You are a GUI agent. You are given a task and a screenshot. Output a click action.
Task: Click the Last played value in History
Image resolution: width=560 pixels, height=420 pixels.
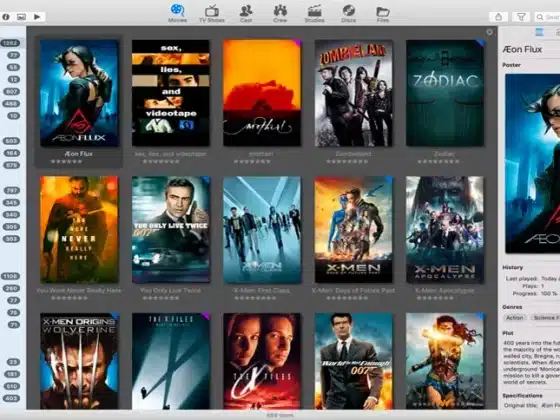tap(550, 279)
